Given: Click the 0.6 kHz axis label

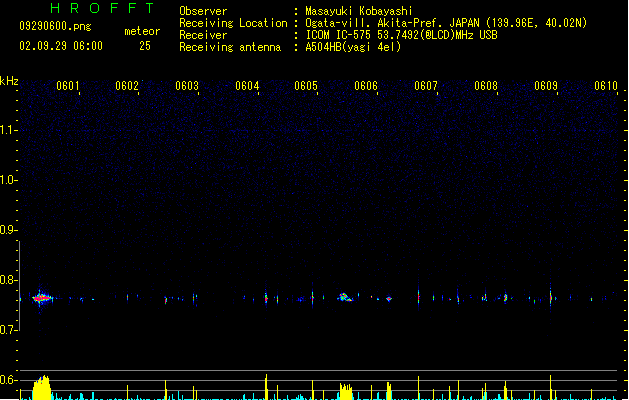Looking at the screenshot, I should point(8,380).
